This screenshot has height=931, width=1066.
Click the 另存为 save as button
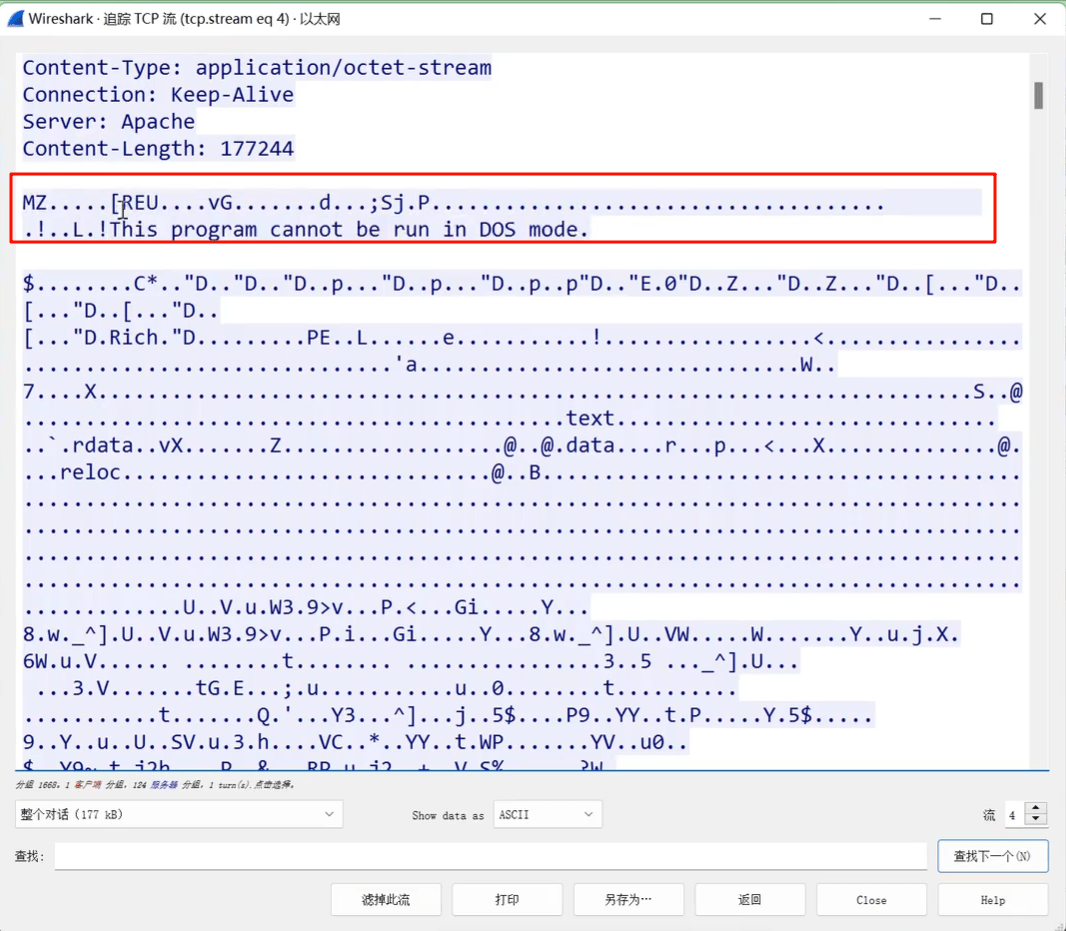(628, 900)
